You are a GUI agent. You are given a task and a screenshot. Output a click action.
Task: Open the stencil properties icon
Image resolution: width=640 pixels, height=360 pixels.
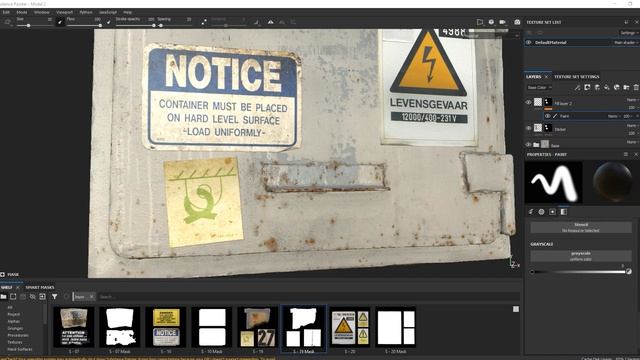(x=552, y=211)
